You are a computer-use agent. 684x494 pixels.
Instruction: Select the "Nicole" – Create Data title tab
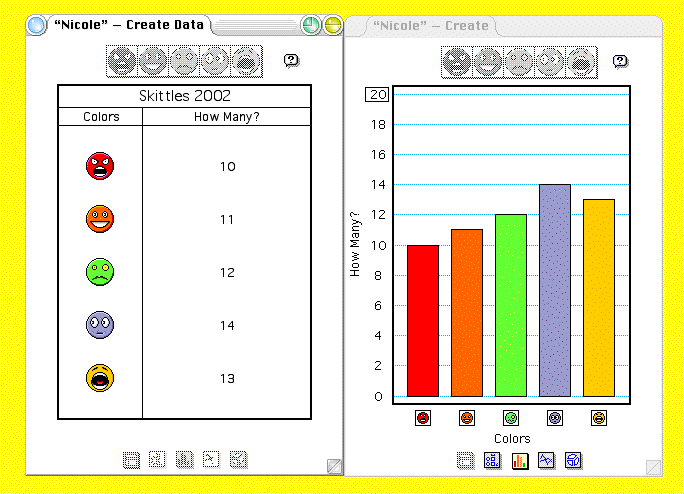coord(129,25)
